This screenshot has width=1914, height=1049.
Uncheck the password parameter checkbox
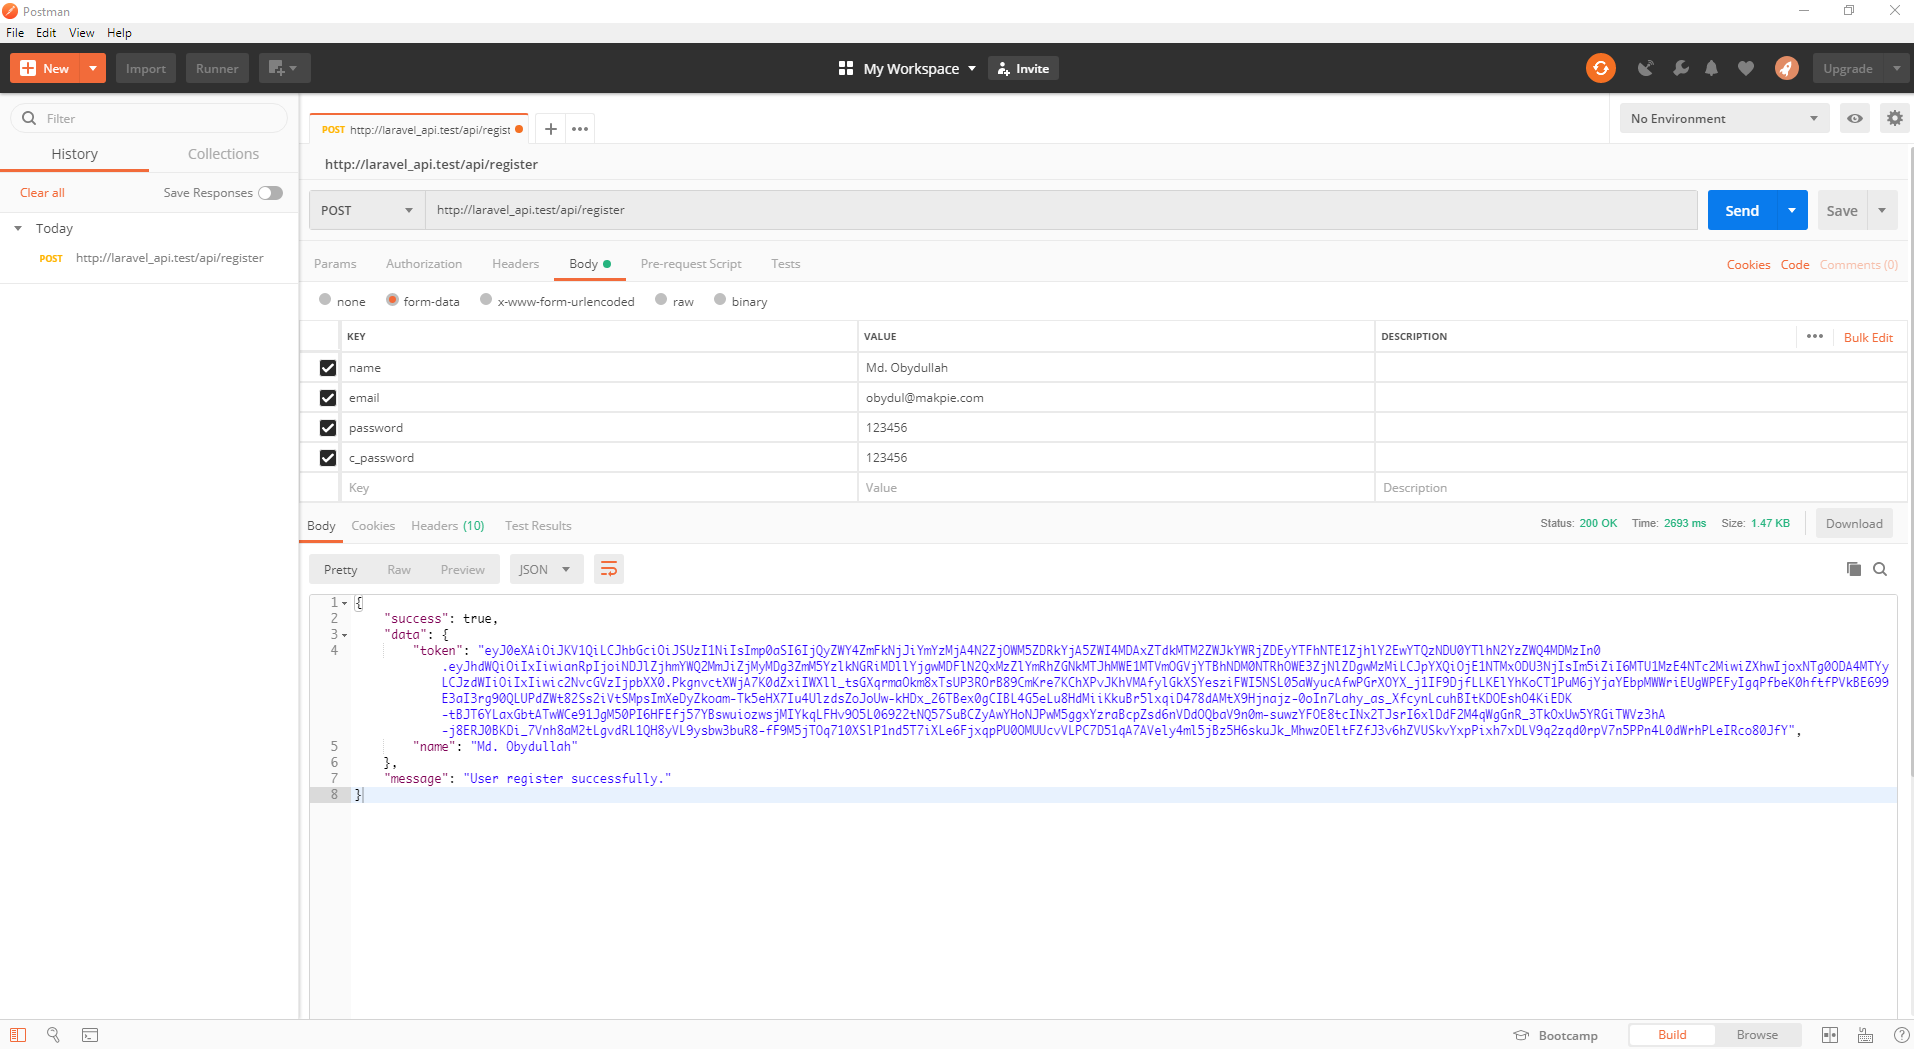[x=327, y=428]
